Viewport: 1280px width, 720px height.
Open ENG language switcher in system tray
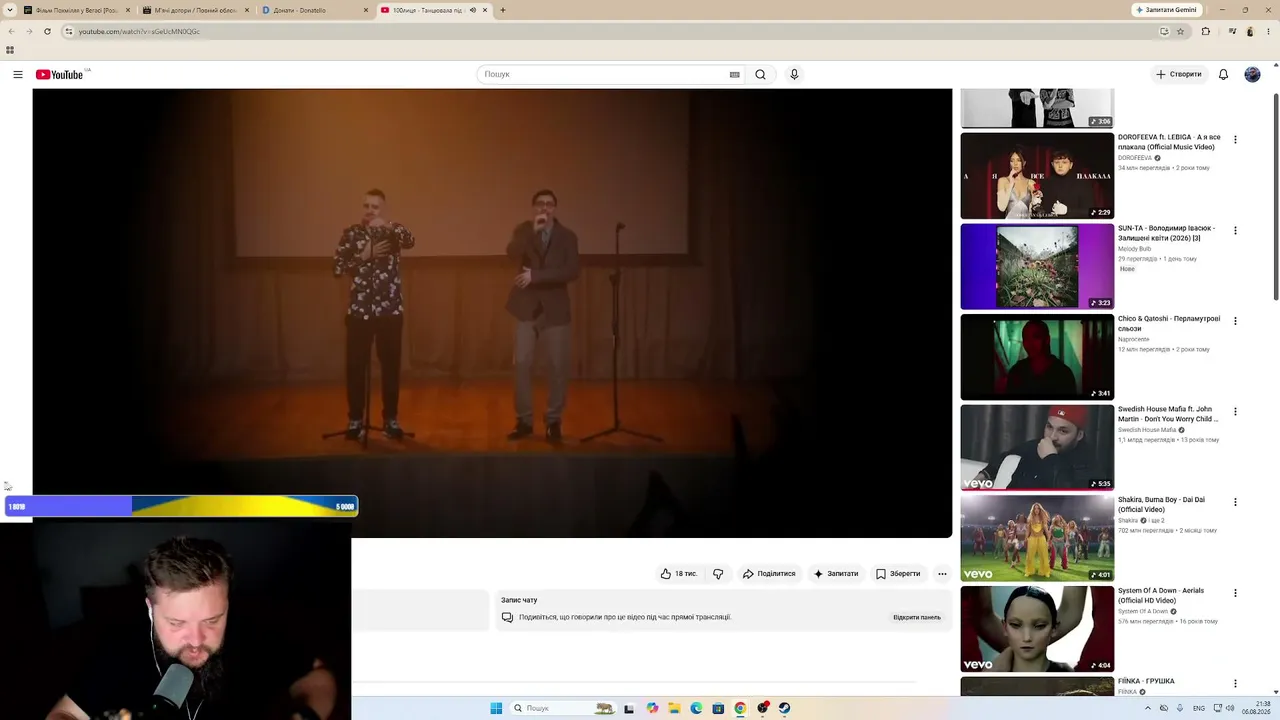click(x=1199, y=708)
